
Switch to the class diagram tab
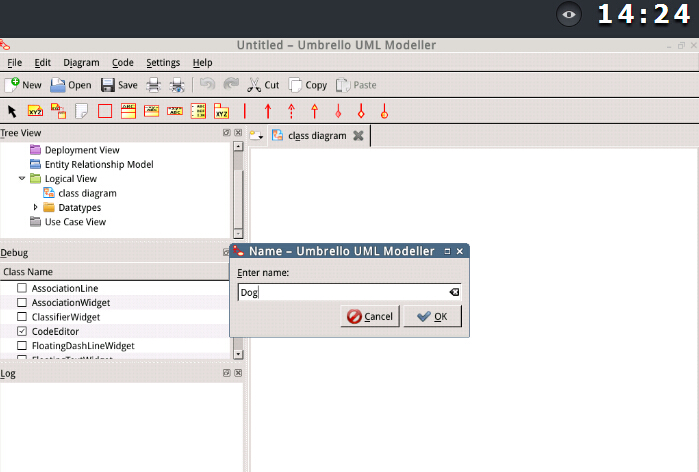coord(317,135)
